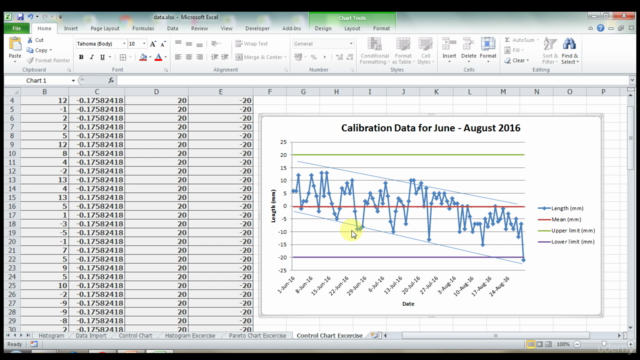Open Find & Select binoculars menu

[x=570, y=51]
